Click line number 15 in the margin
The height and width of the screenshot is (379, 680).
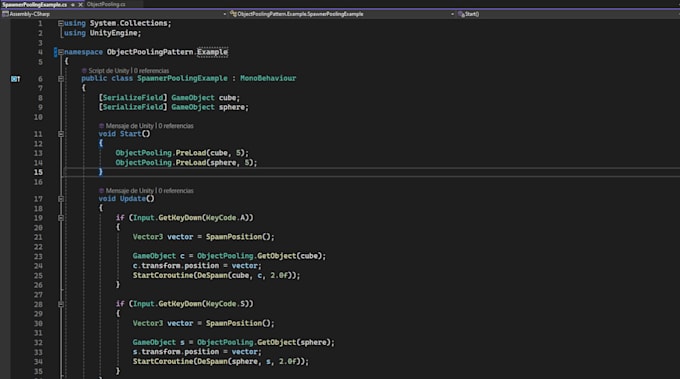[38, 173]
